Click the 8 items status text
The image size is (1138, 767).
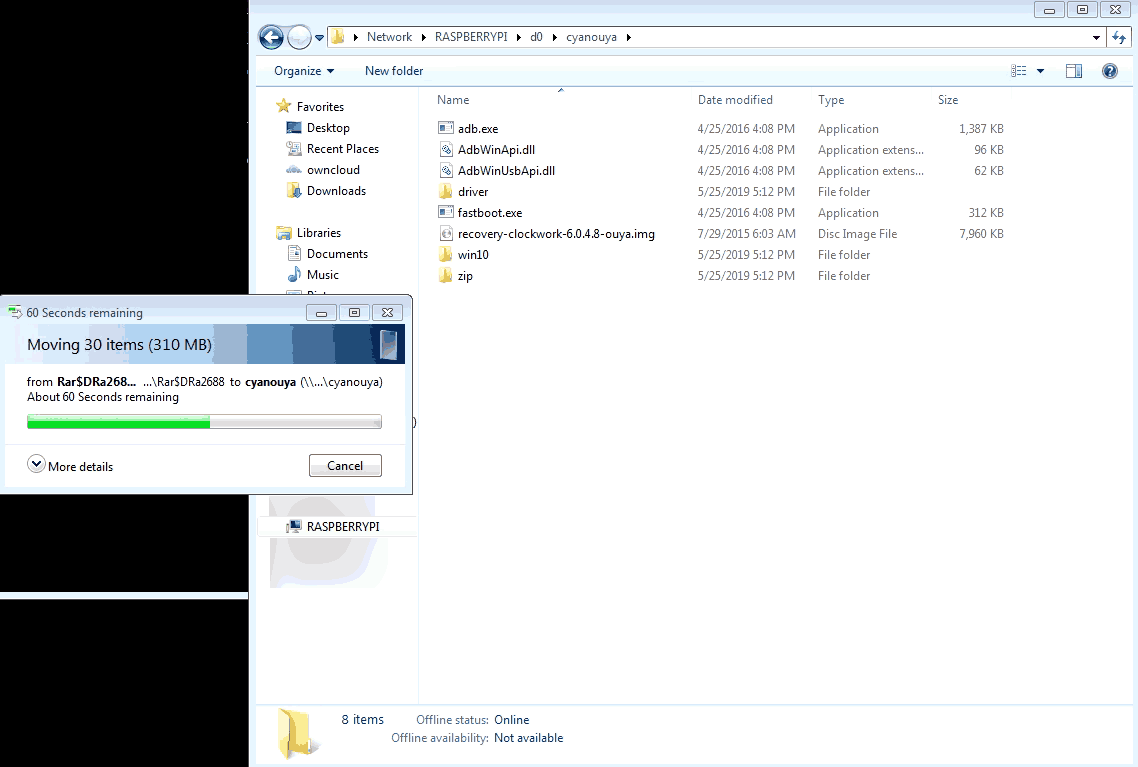click(362, 720)
